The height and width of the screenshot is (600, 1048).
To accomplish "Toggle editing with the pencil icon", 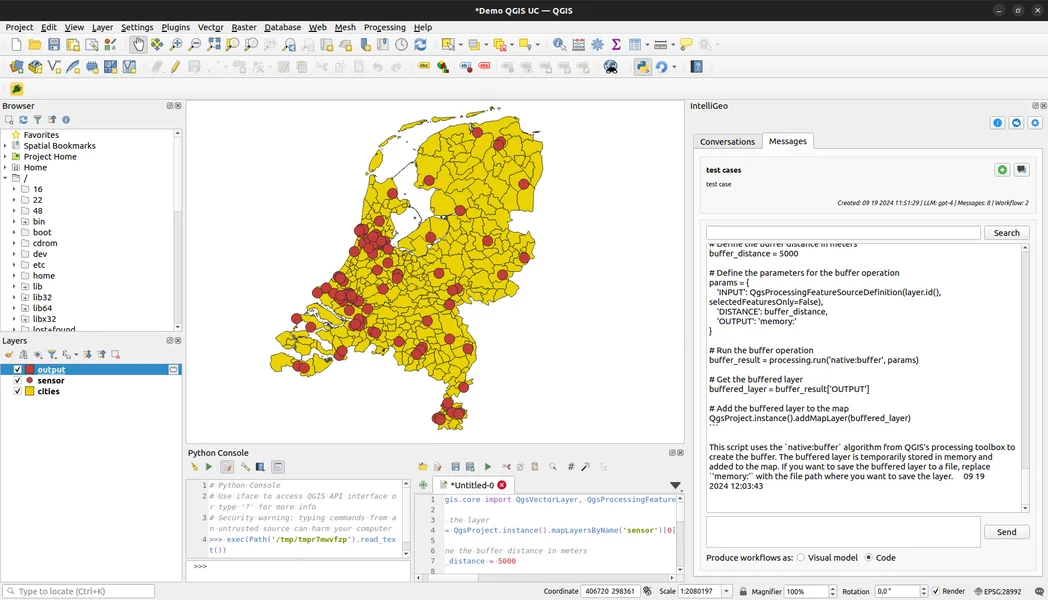I will 175,67.
